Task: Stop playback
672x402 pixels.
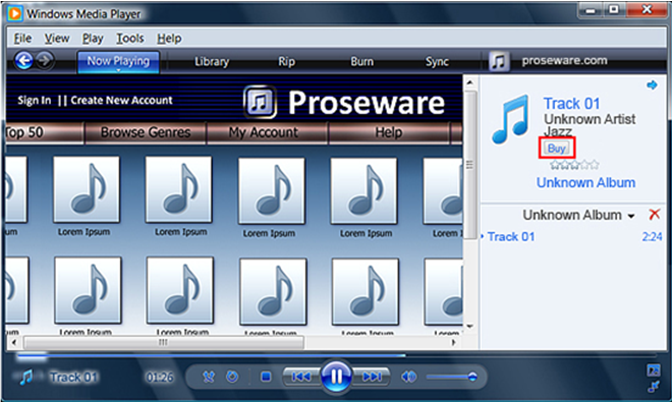Action: 266,377
